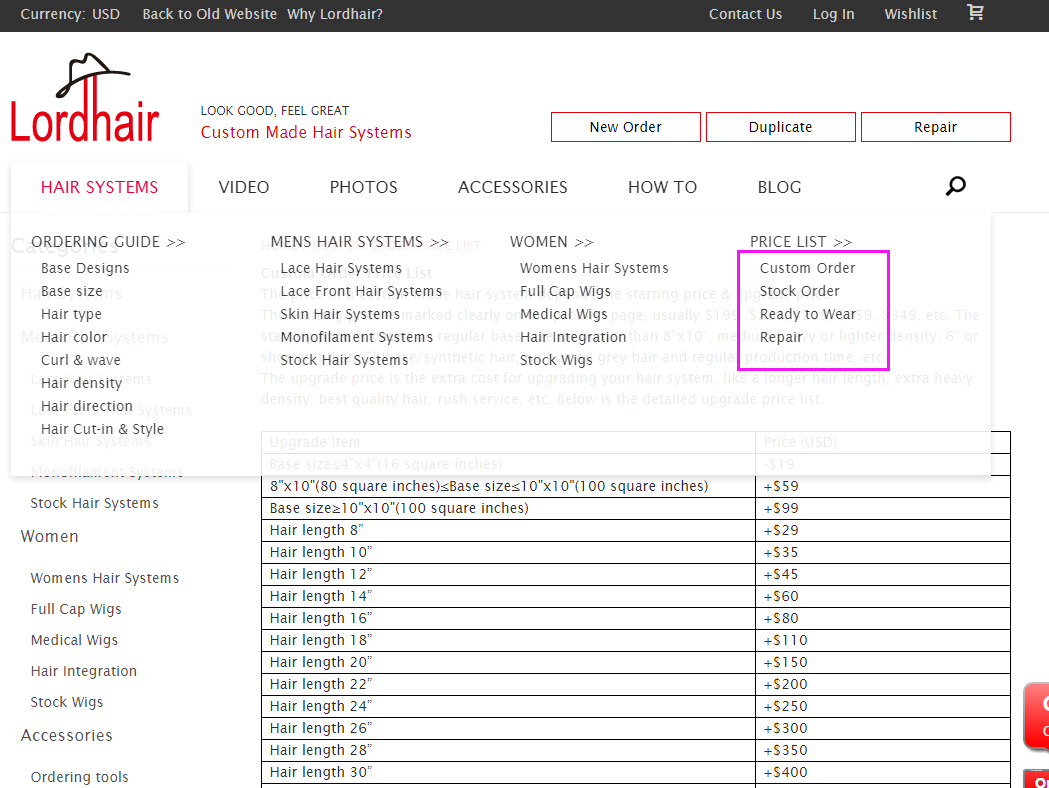This screenshot has height=788, width=1049.
Task: Open sidebar Stock Wigs category
Action: (x=66, y=702)
